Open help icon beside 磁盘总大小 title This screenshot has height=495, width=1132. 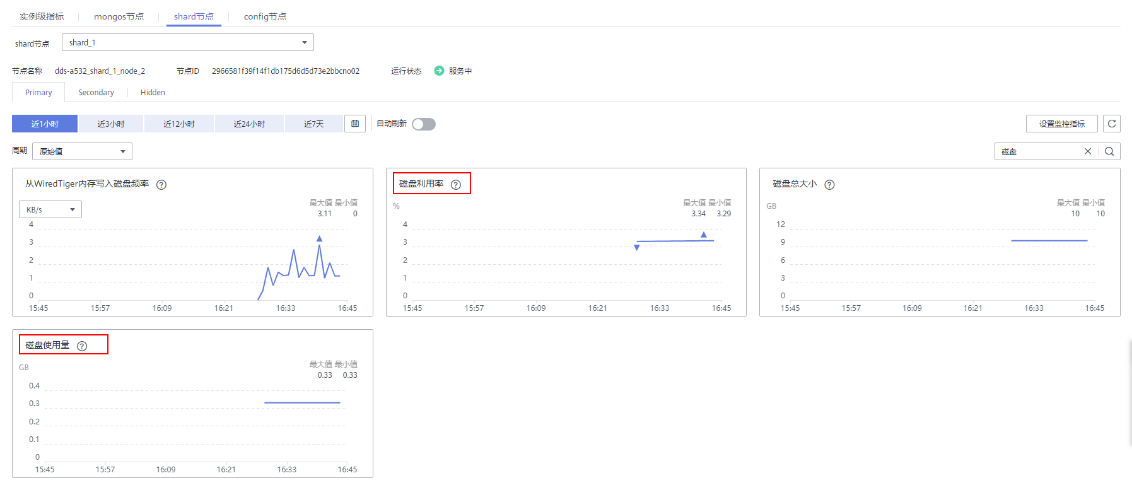point(829,184)
